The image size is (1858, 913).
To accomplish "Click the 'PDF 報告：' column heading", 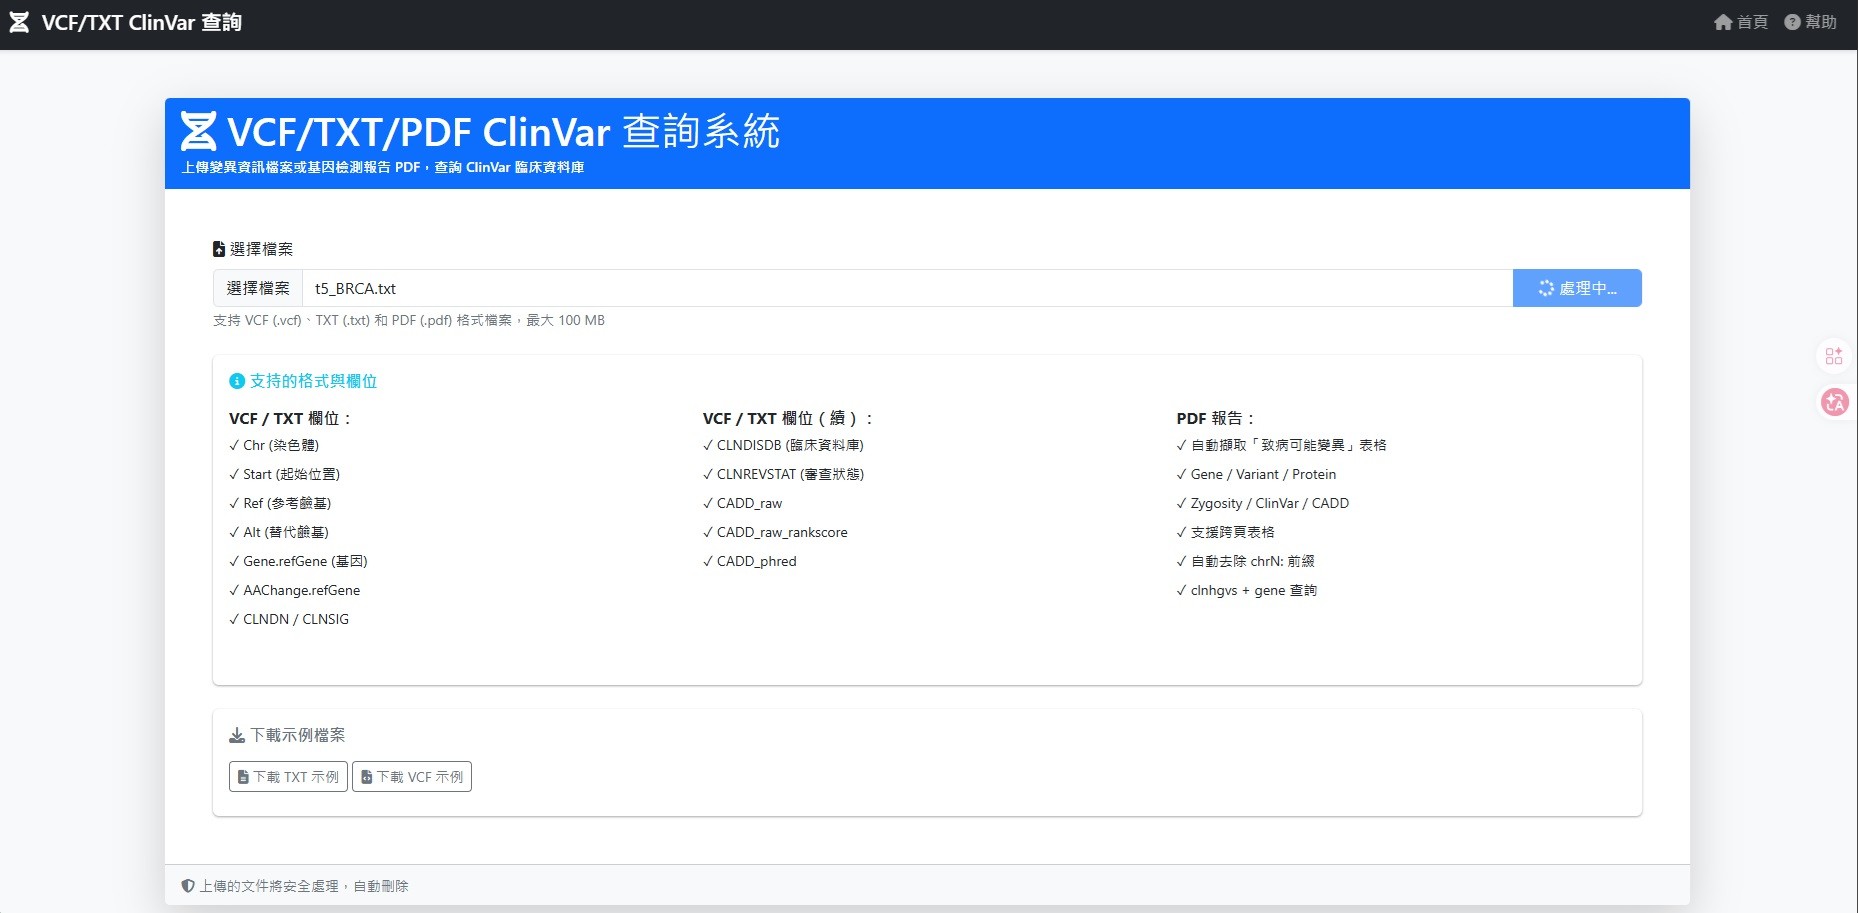I will pyautogui.click(x=1215, y=418).
